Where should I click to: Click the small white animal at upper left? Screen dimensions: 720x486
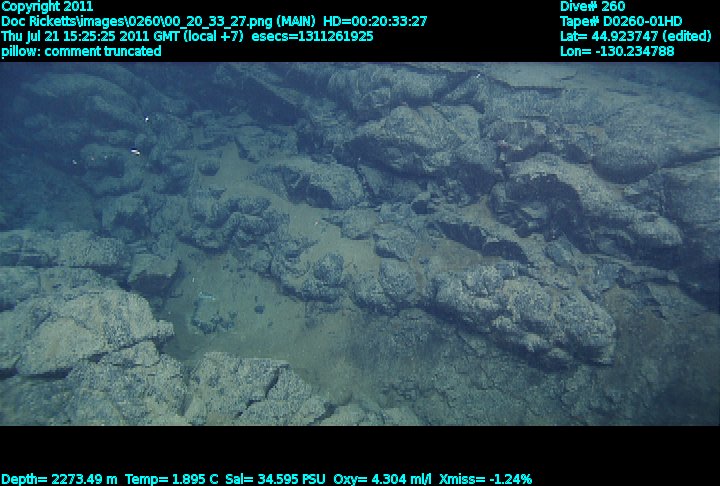coord(135,152)
